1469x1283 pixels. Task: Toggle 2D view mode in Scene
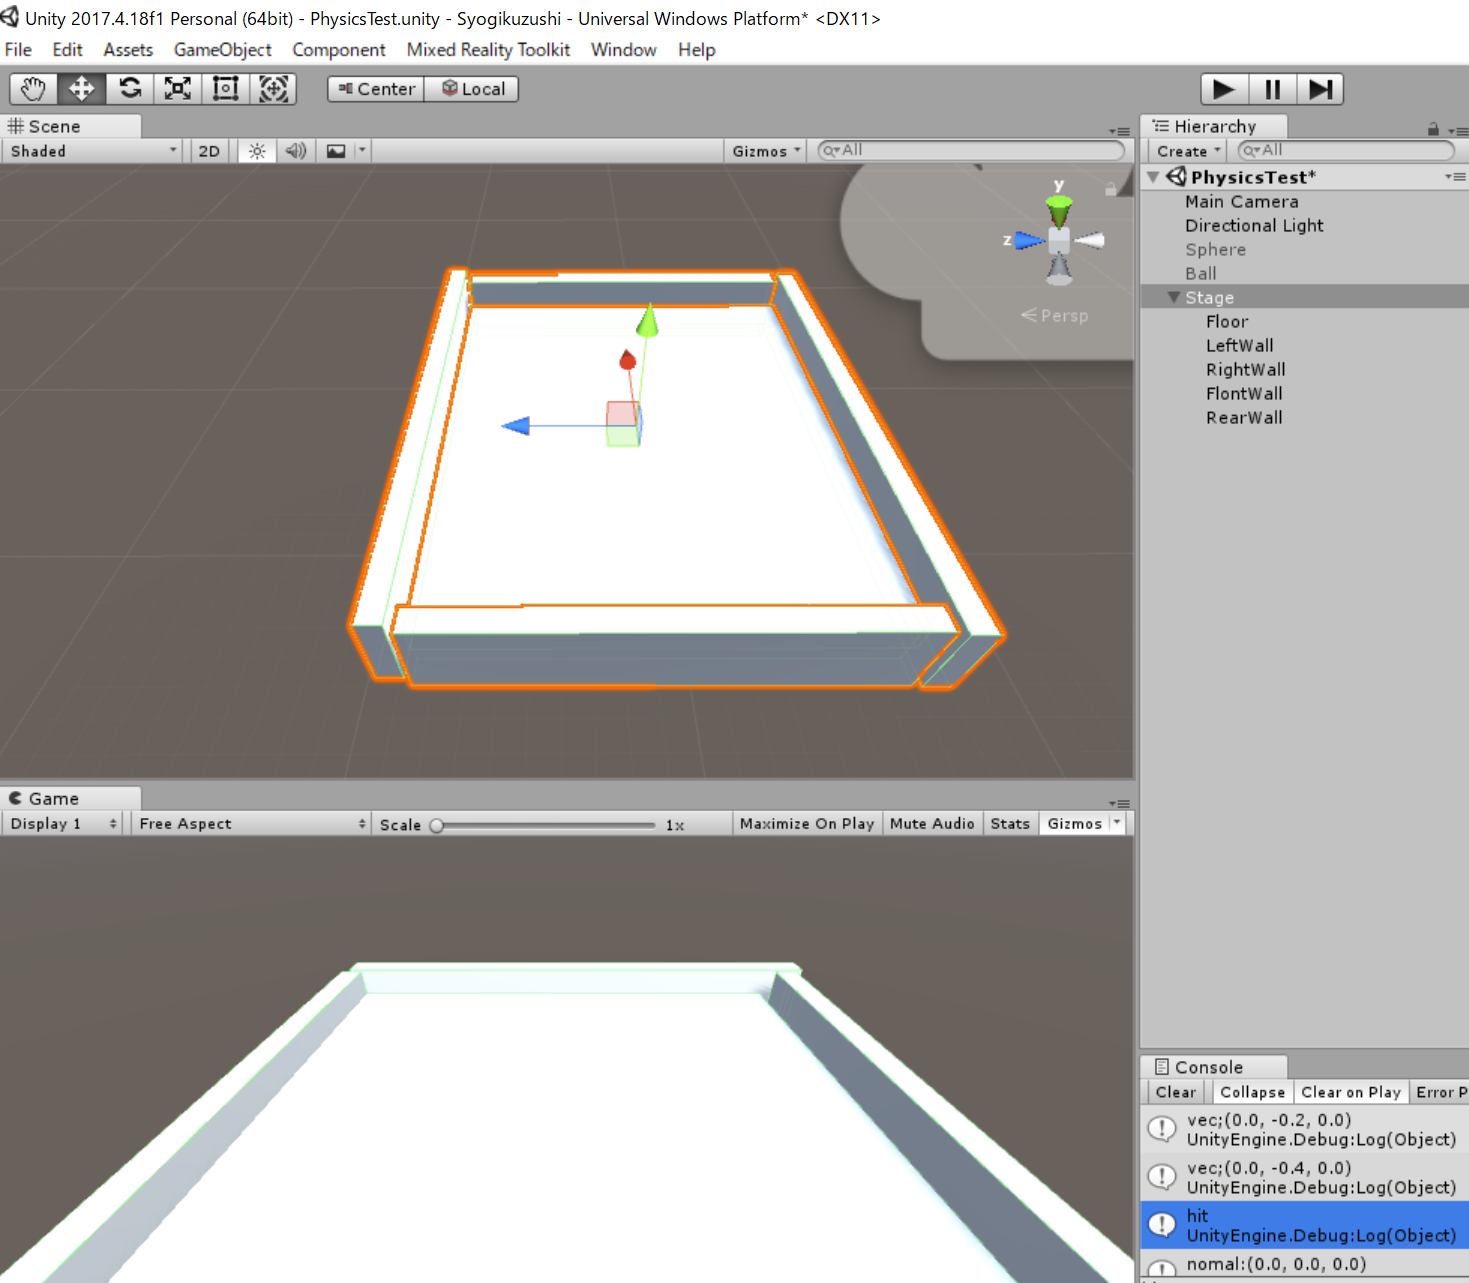click(x=208, y=150)
